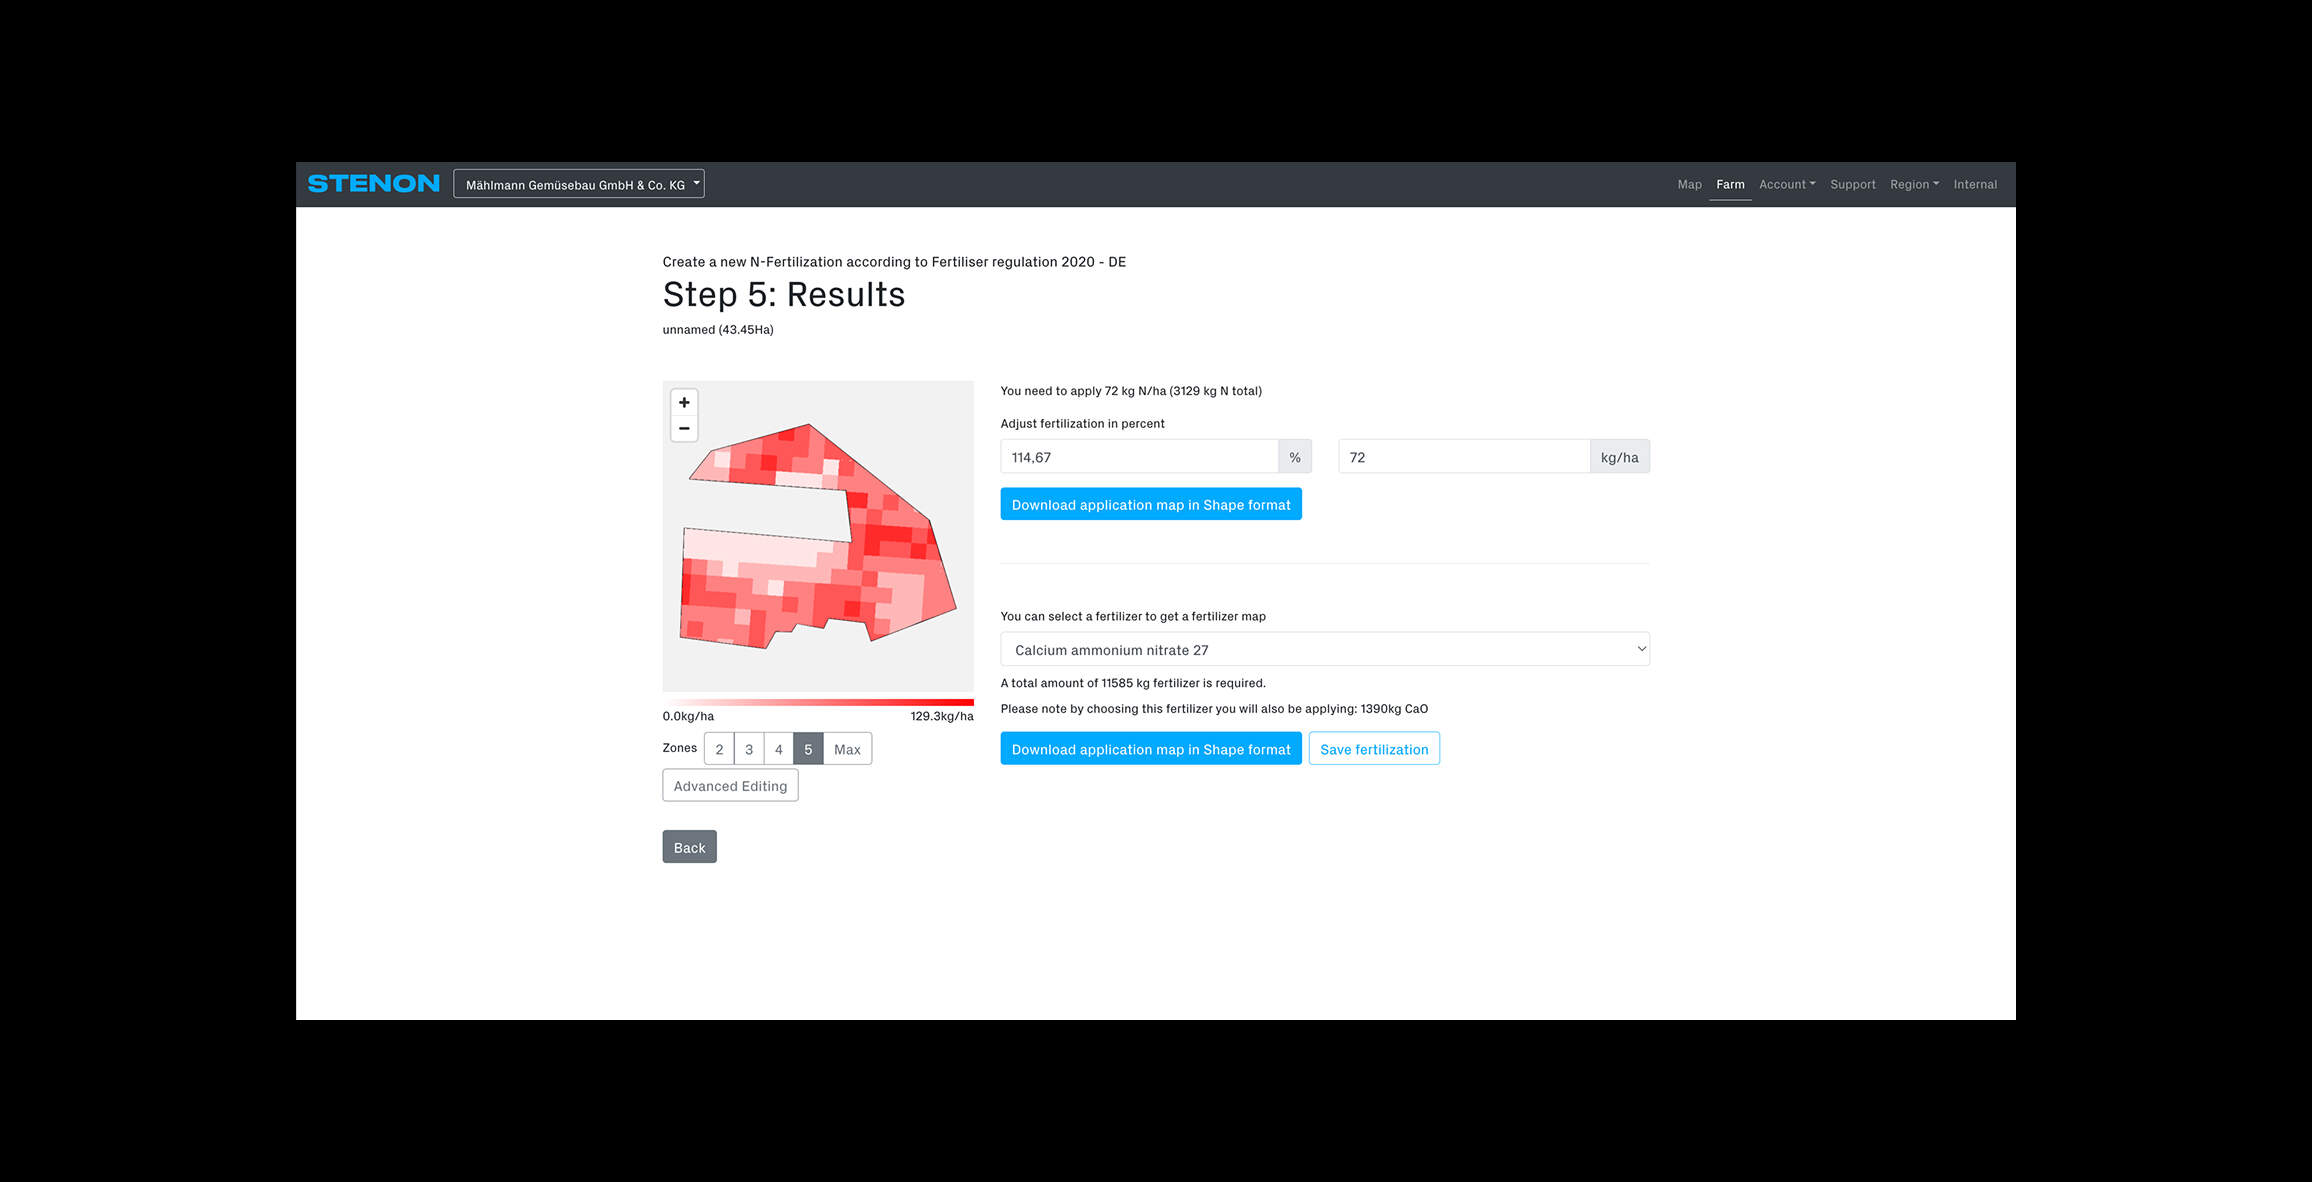Image resolution: width=2312 pixels, height=1182 pixels.
Task: Expand the Calcium ammonium nitrate 27 fertilizer dropdown
Action: click(1324, 650)
